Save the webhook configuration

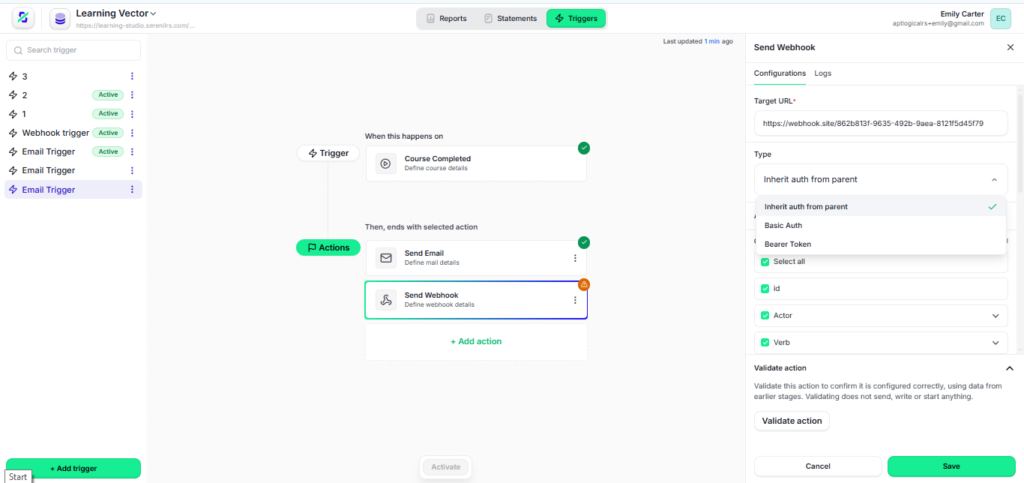click(x=951, y=466)
